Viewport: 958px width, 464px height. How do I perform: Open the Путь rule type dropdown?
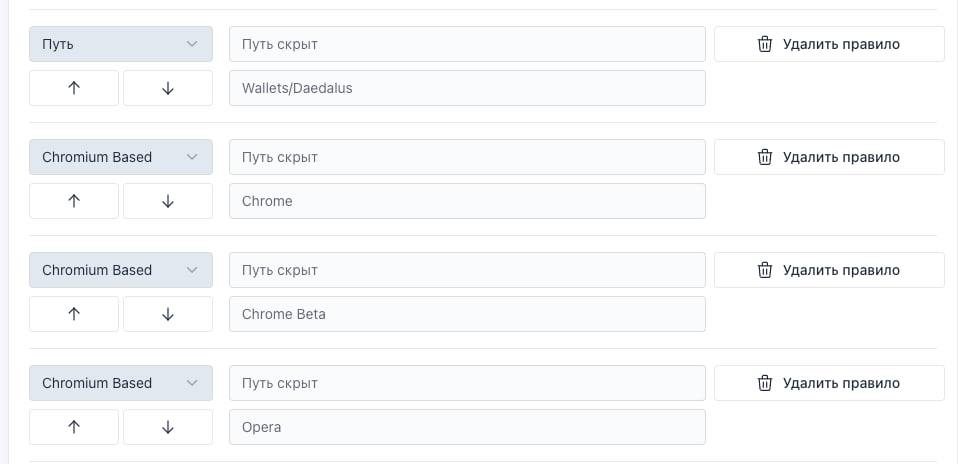coord(121,44)
